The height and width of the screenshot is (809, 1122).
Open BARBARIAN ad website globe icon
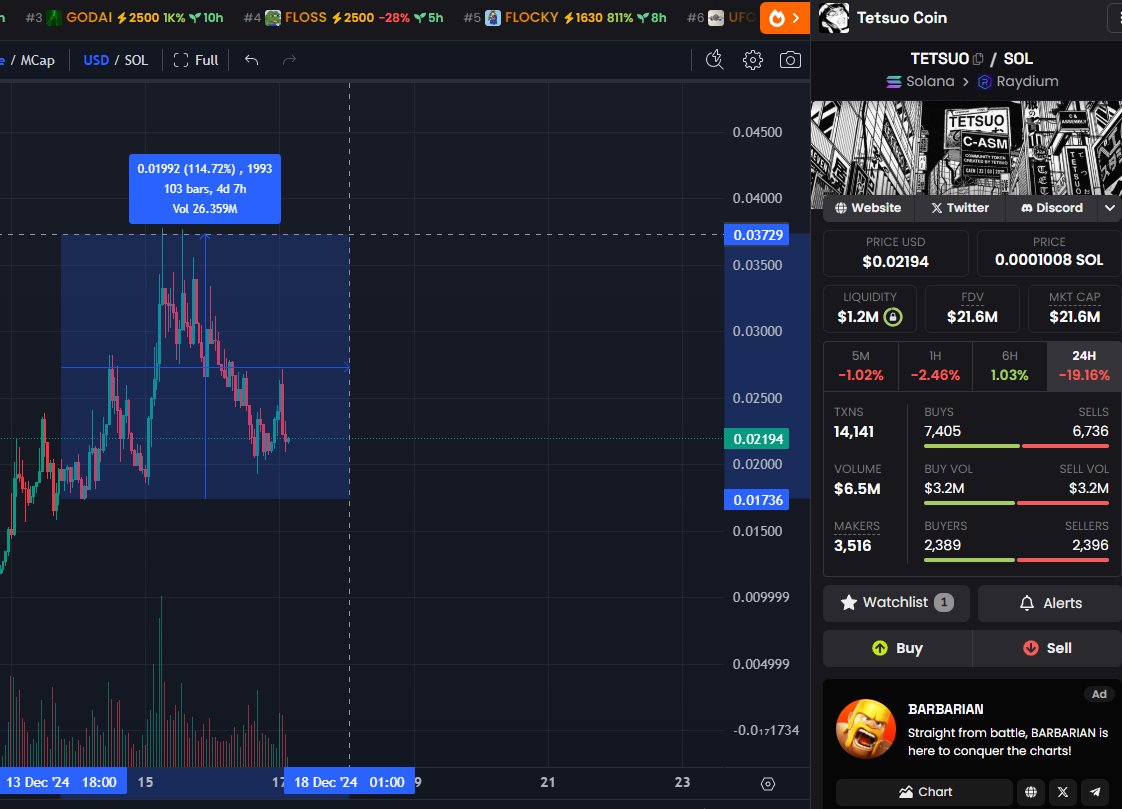pos(1030,792)
